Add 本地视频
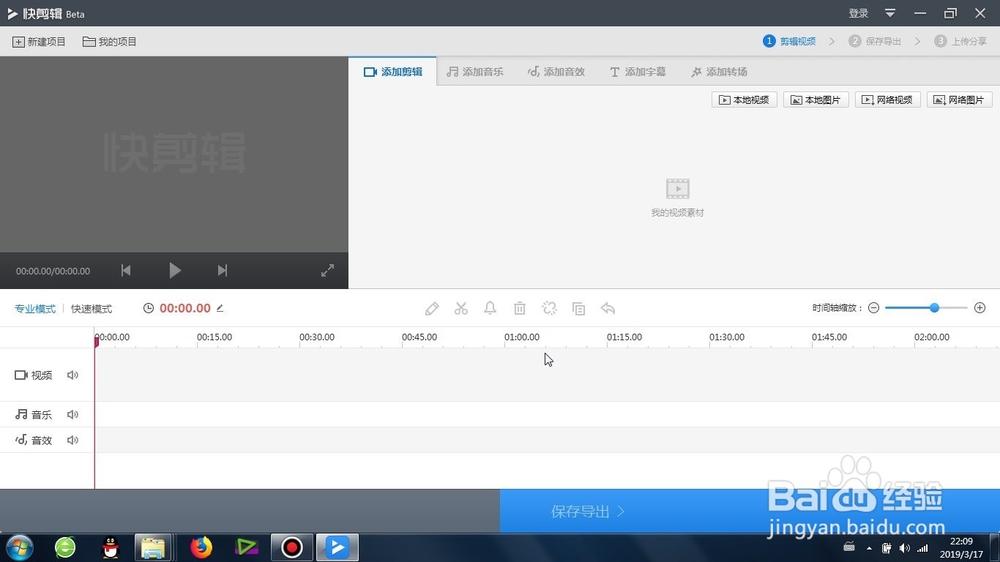 pyautogui.click(x=744, y=100)
